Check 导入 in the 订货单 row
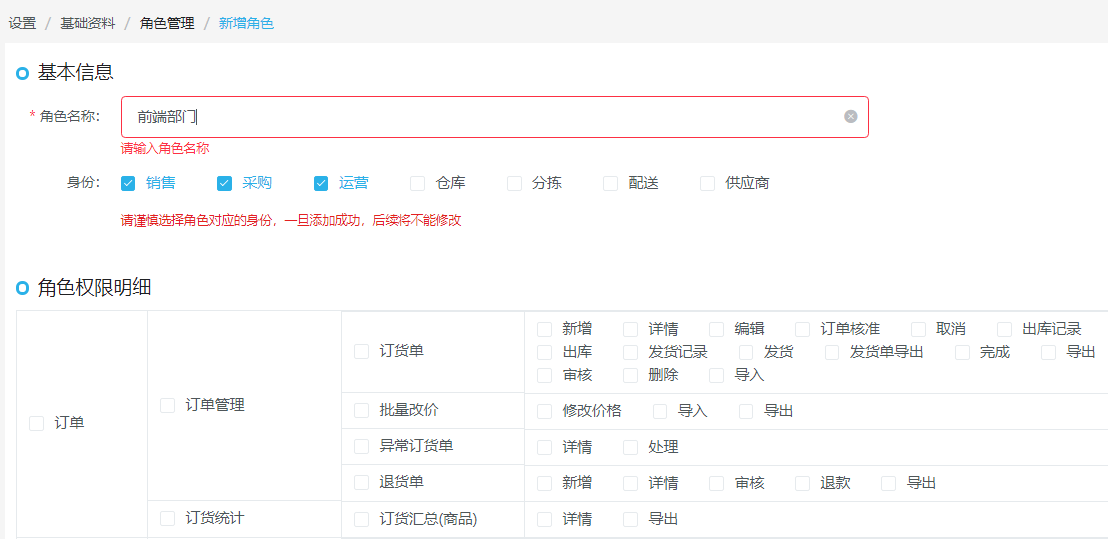This screenshot has height=539, width=1108. click(x=717, y=375)
